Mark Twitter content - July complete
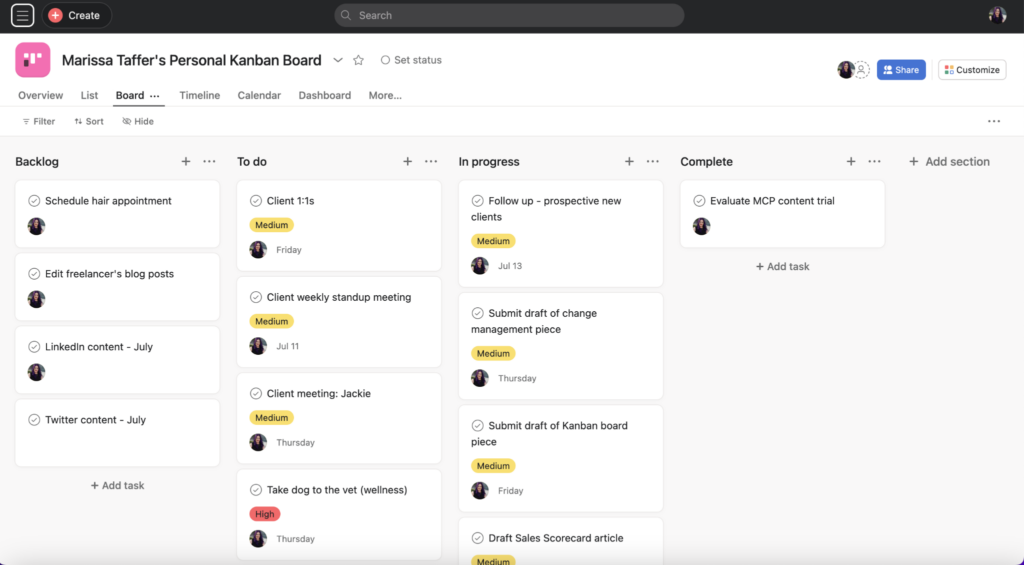The height and width of the screenshot is (565, 1024). (34, 420)
